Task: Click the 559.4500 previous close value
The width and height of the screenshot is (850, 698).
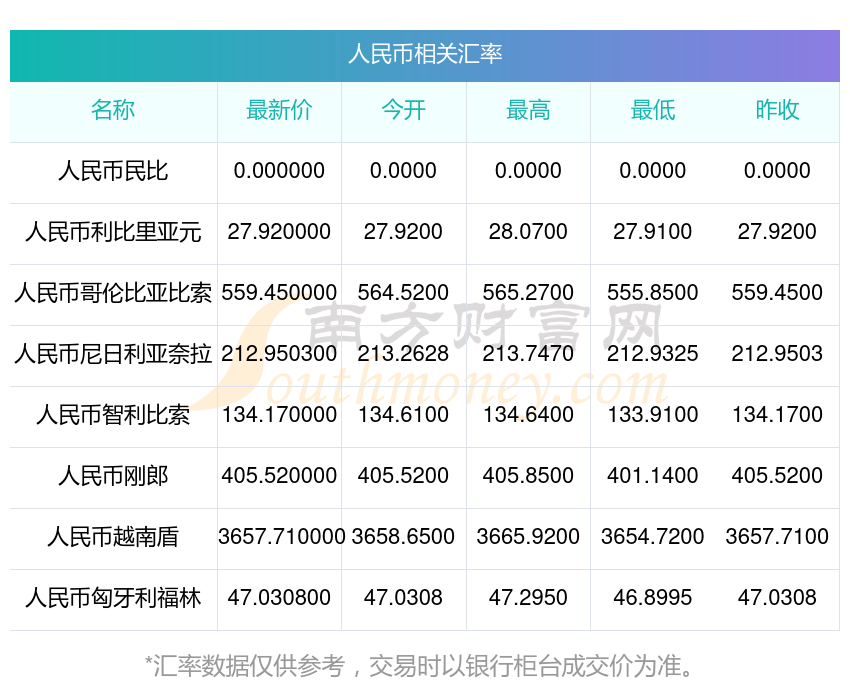Action: [777, 293]
